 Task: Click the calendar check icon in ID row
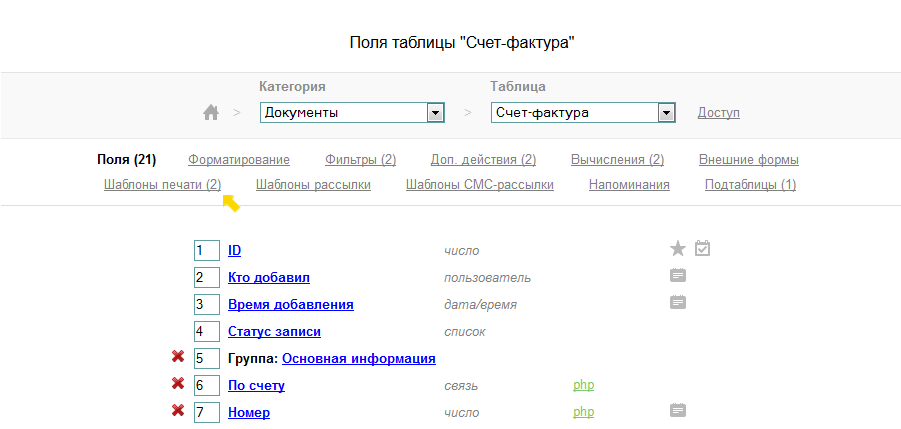702,248
